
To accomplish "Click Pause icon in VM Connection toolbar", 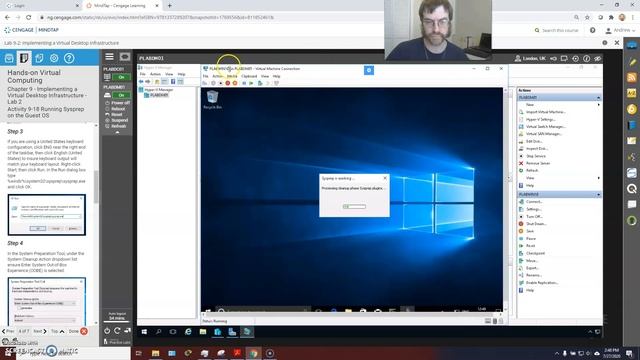I will pos(244,83).
